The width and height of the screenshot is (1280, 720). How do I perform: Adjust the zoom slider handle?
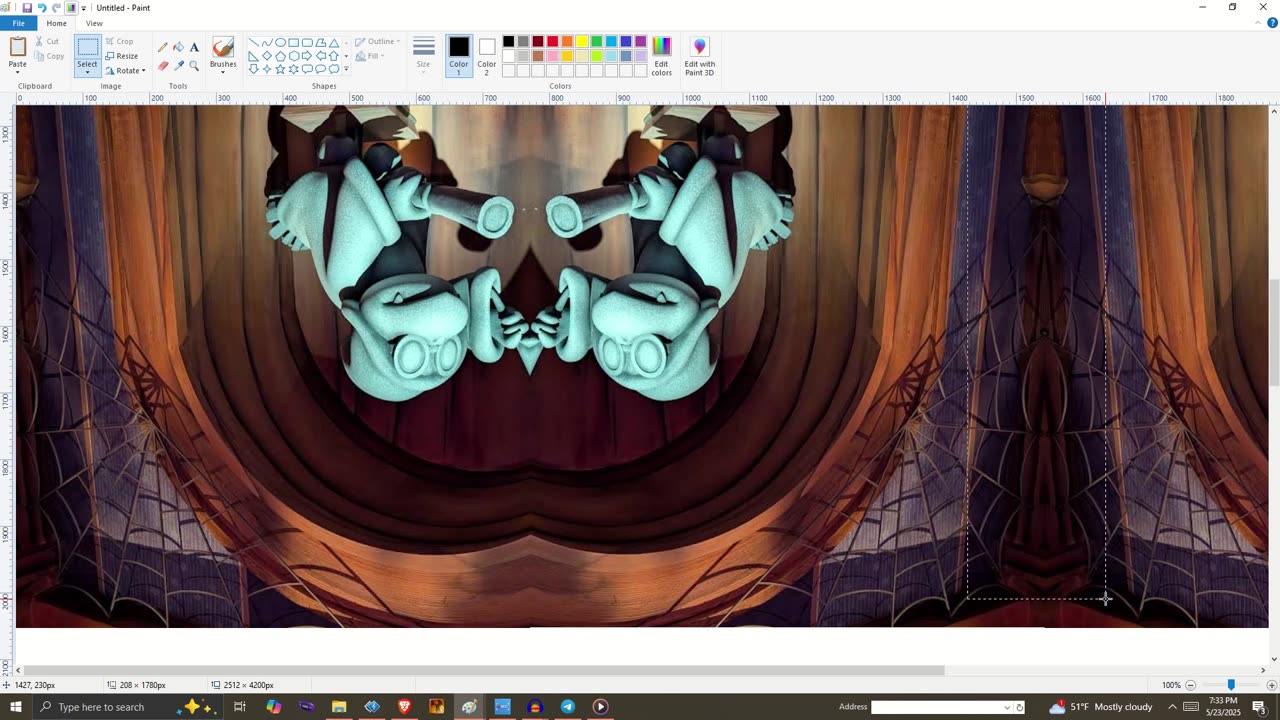[x=1231, y=685]
